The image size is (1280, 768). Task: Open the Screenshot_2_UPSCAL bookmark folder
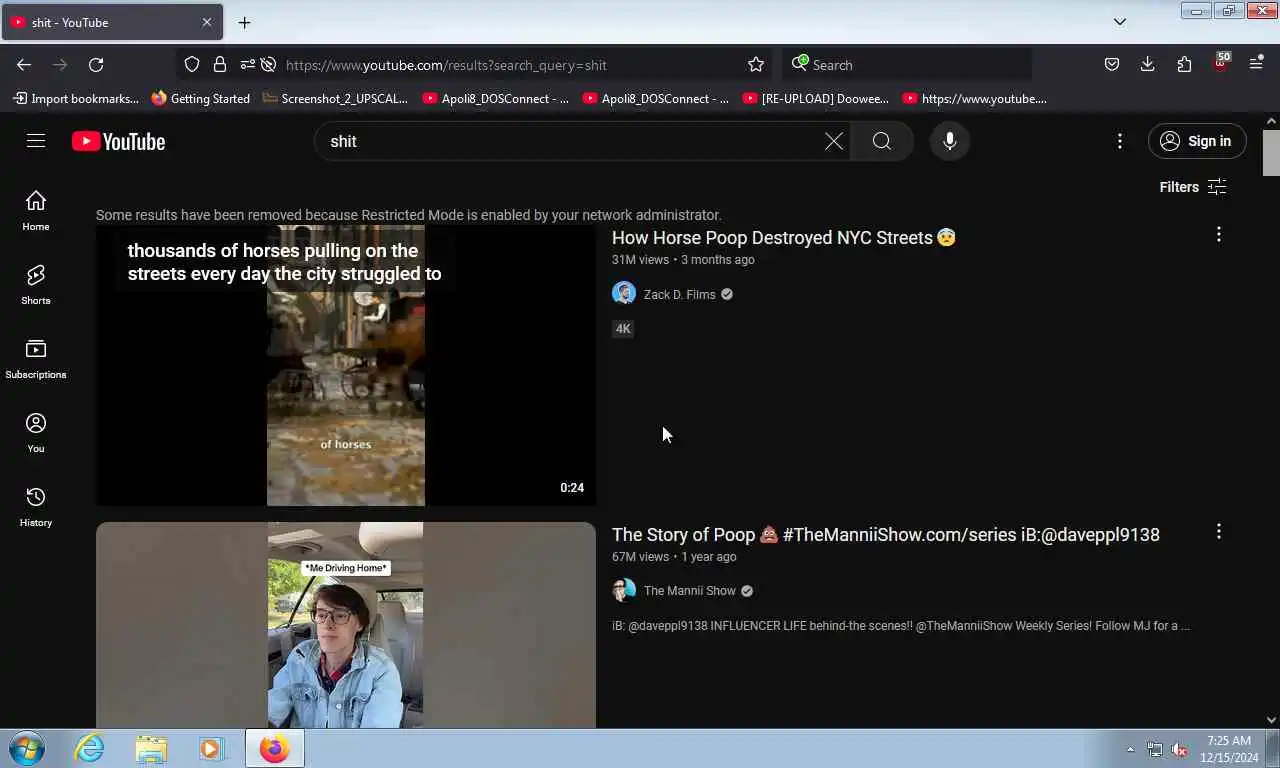pos(335,99)
